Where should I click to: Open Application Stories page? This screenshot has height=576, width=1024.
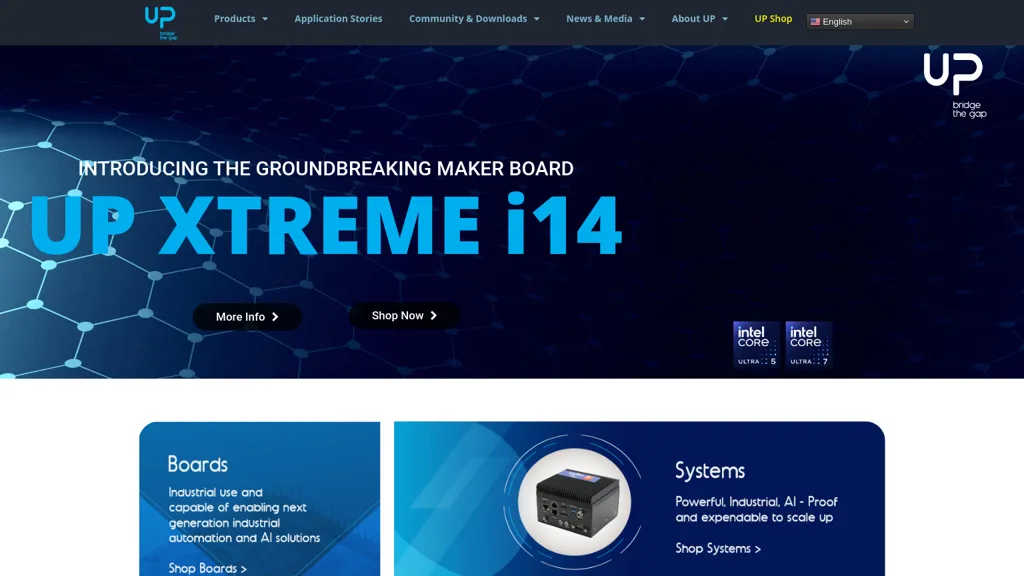click(x=338, y=19)
